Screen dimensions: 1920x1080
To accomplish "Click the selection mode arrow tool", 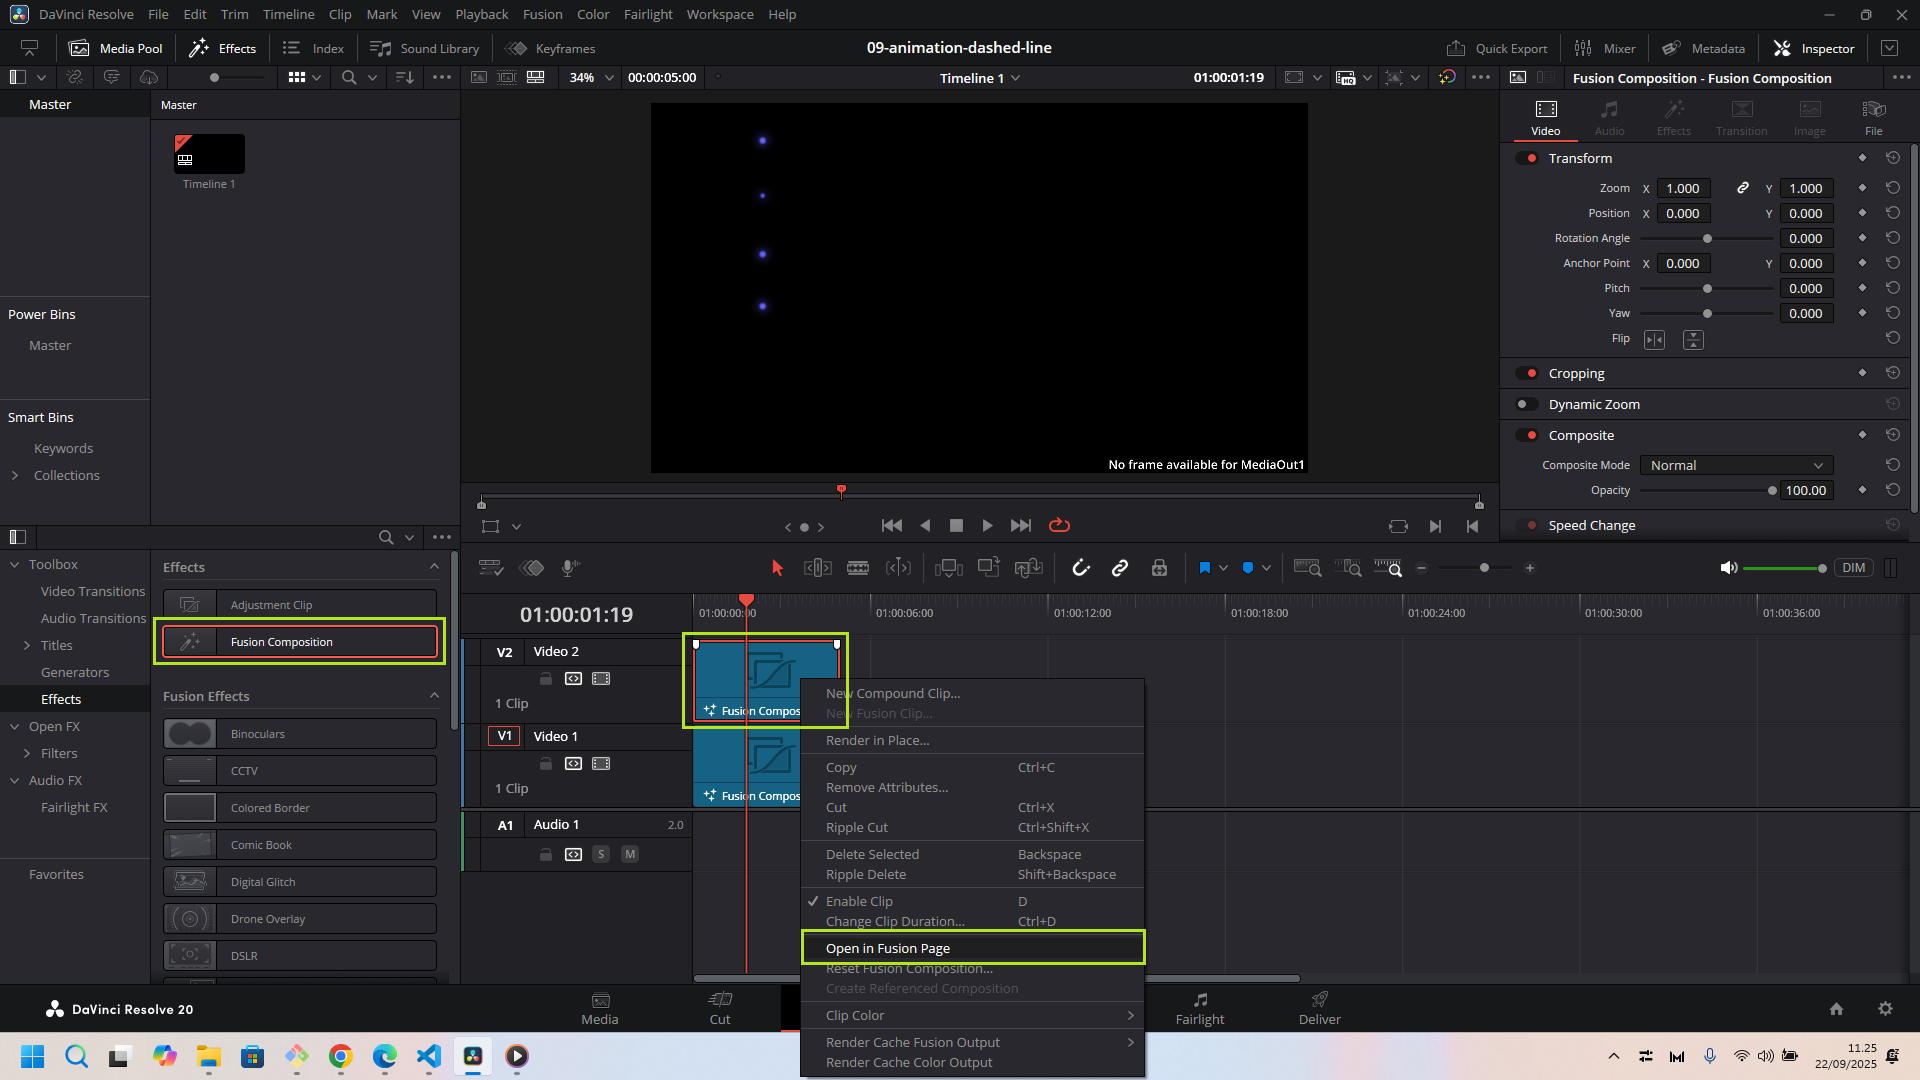I will (777, 568).
